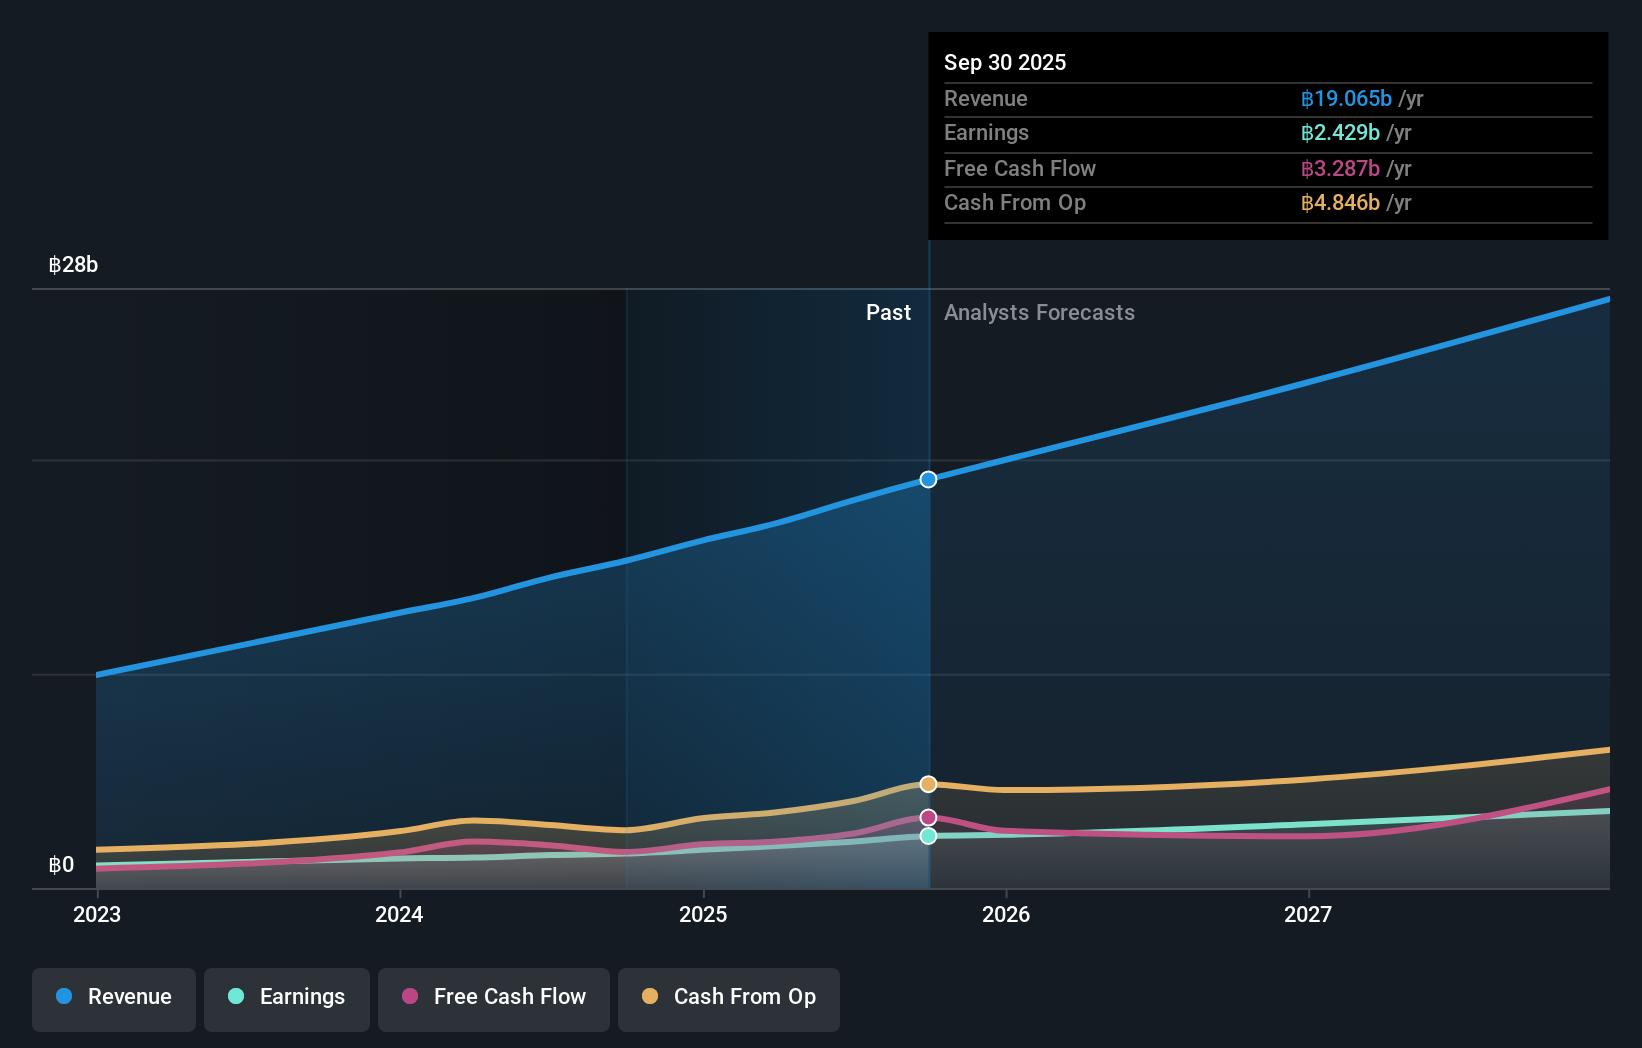
Task: Select the orange Cash From Op marker on chart
Action: pos(928,784)
